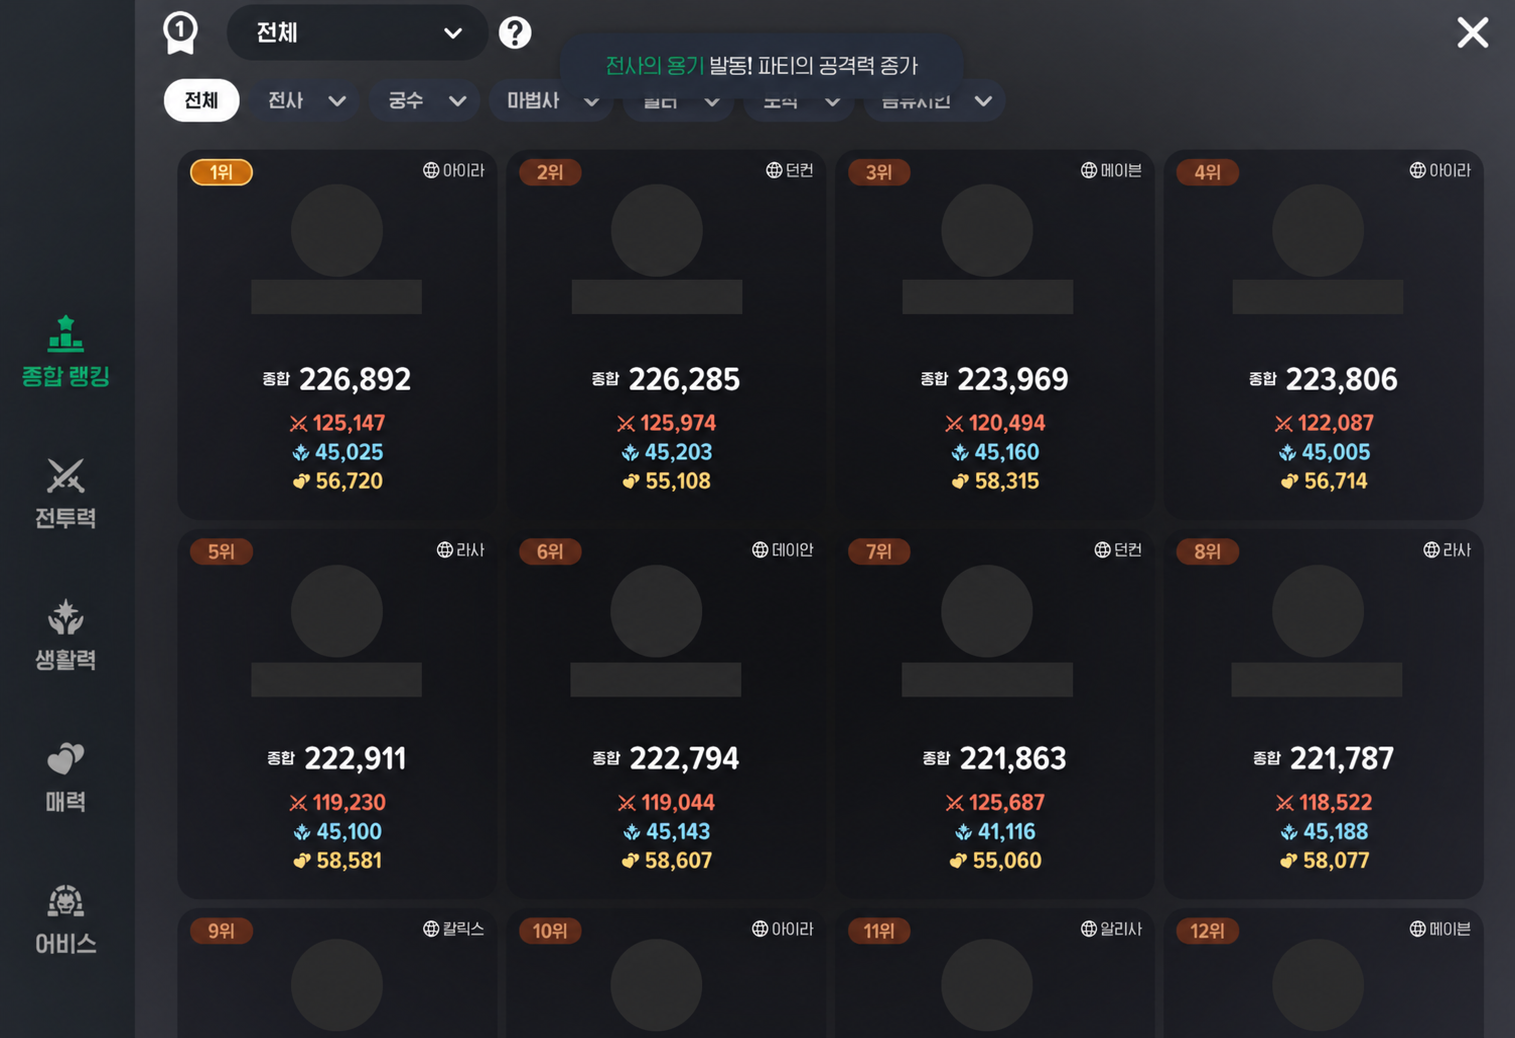Select the total score 222,794
The height and width of the screenshot is (1038, 1515).
click(684, 759)
